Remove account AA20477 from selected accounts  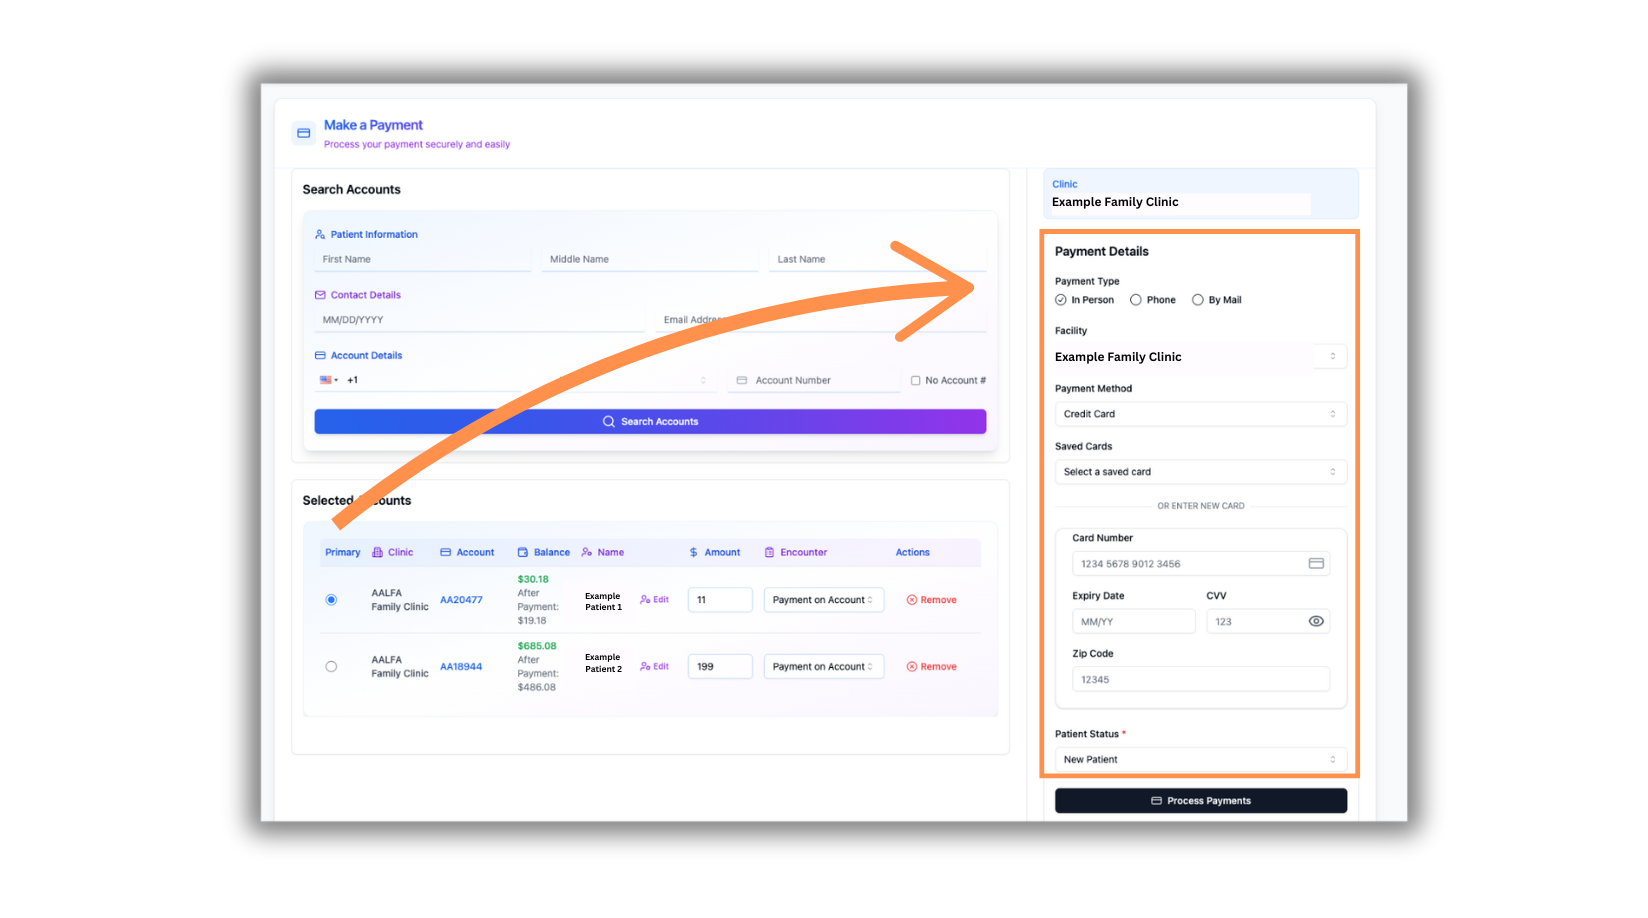[x=931, y=600]
